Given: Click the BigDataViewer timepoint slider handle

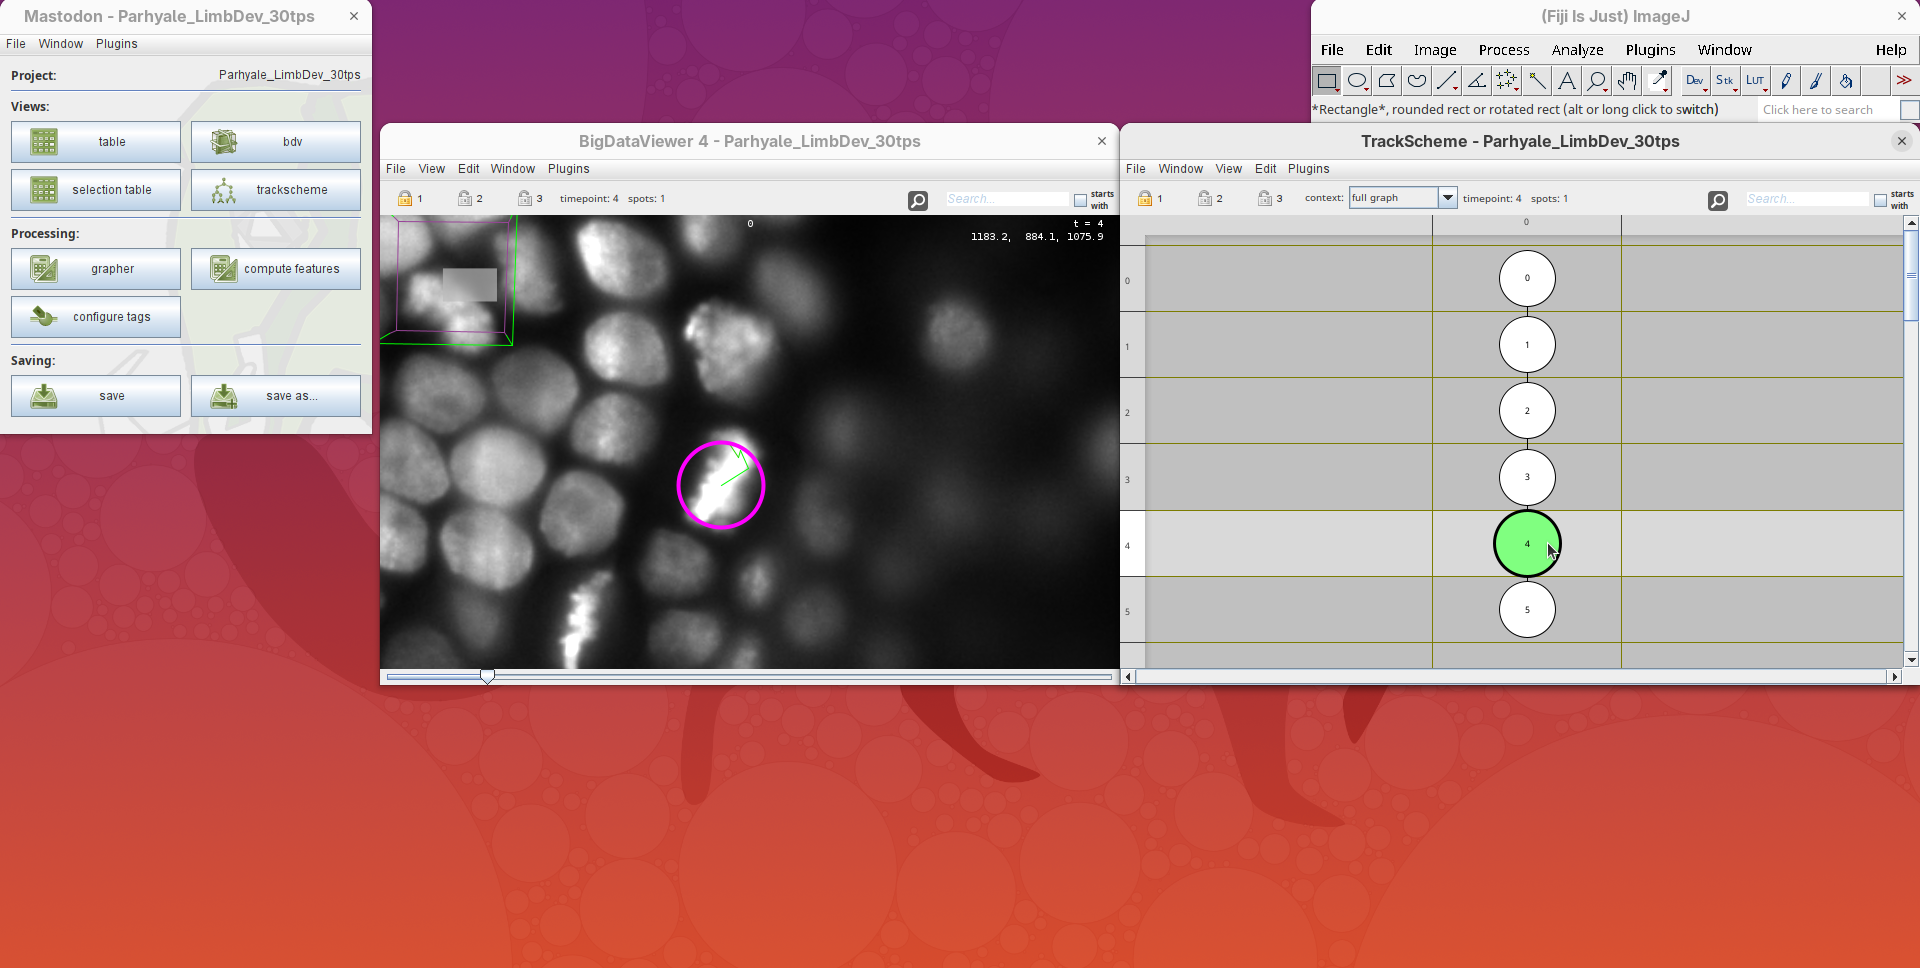Looking at the screenshot, I should pos(487,677).
